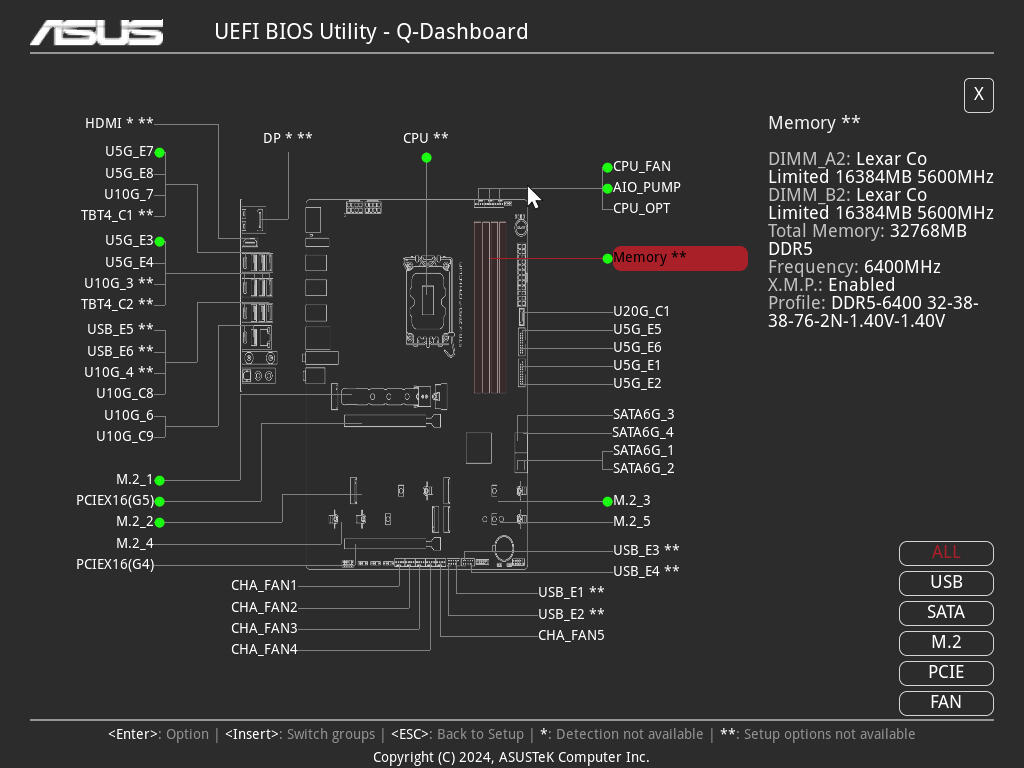This screenshot has height=768, width=1024.
Task: Filter by M.2 group
Action: coord(946,643)
